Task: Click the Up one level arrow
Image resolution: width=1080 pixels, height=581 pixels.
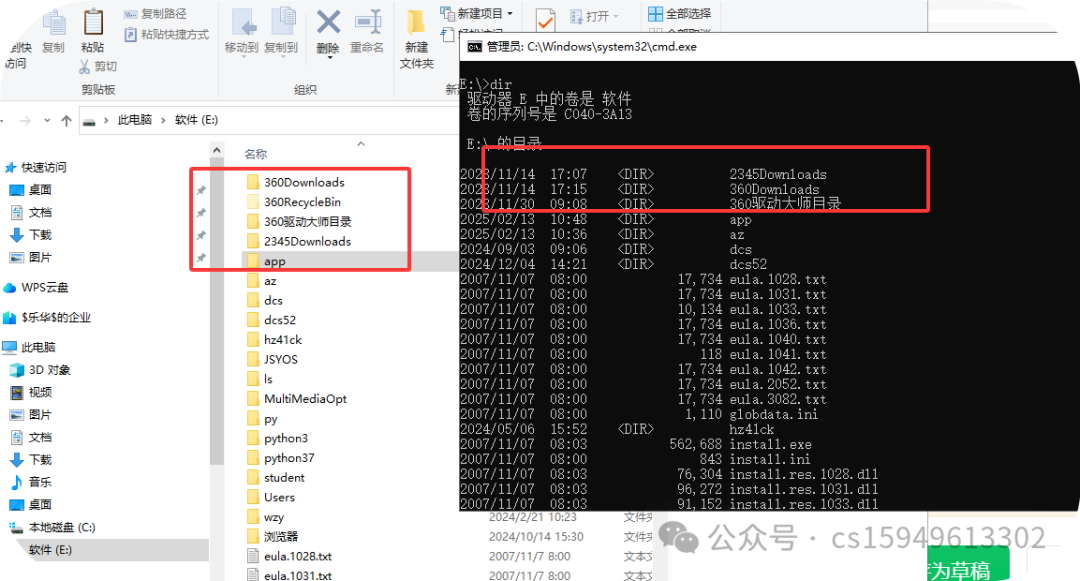Action: 66,120
